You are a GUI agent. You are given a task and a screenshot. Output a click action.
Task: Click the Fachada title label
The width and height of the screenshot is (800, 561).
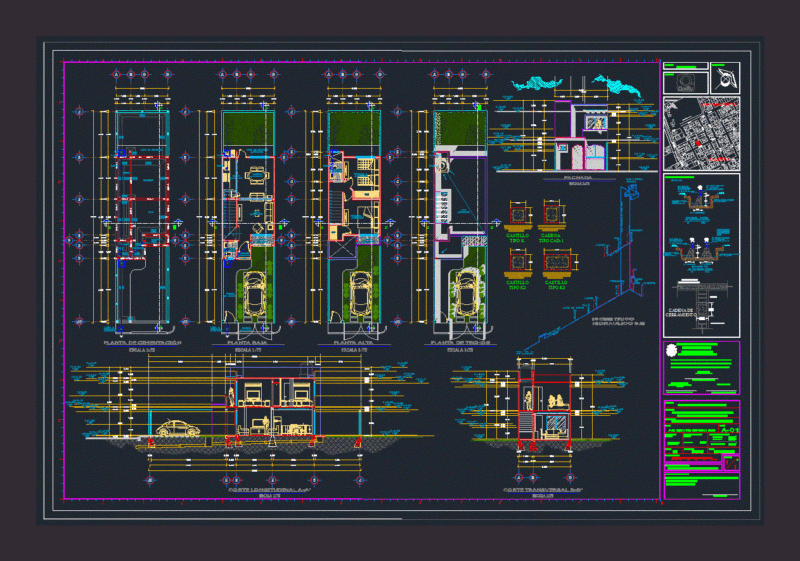(578, 177)
